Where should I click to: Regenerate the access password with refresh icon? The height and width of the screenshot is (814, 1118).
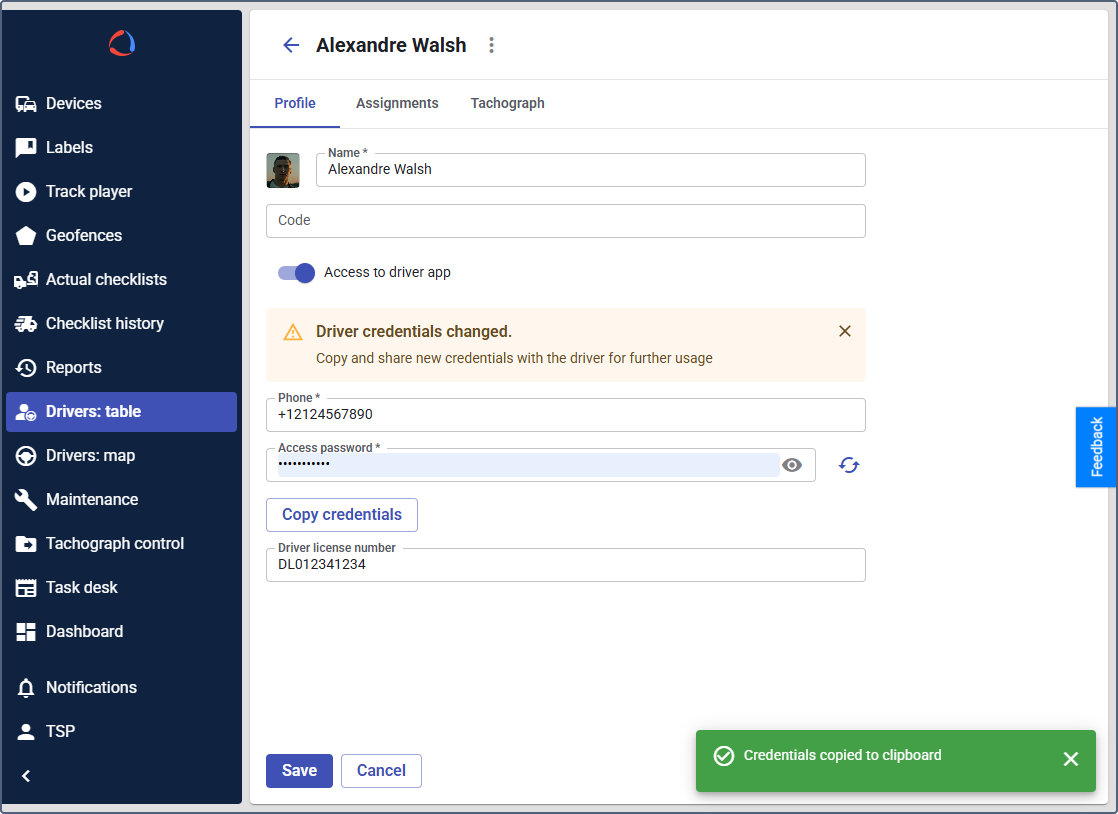tap(849, 465)
